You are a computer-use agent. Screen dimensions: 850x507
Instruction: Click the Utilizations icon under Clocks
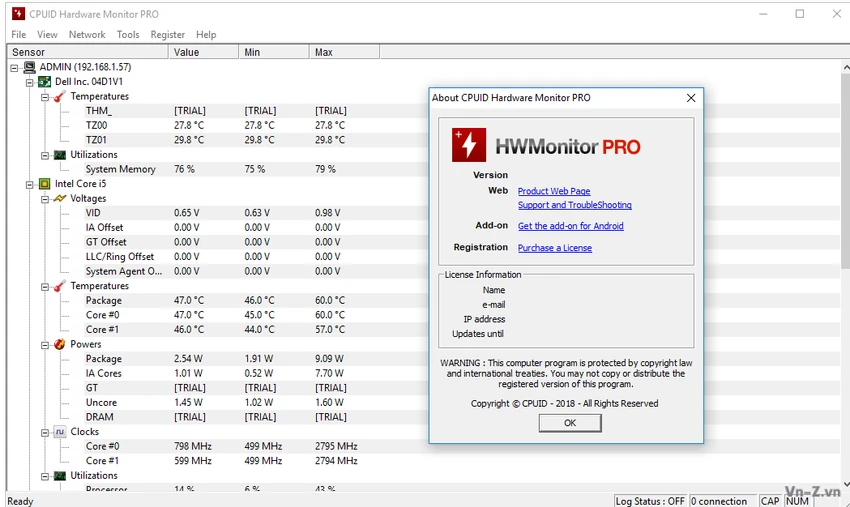pyautogui.click(x=60, y=476)
